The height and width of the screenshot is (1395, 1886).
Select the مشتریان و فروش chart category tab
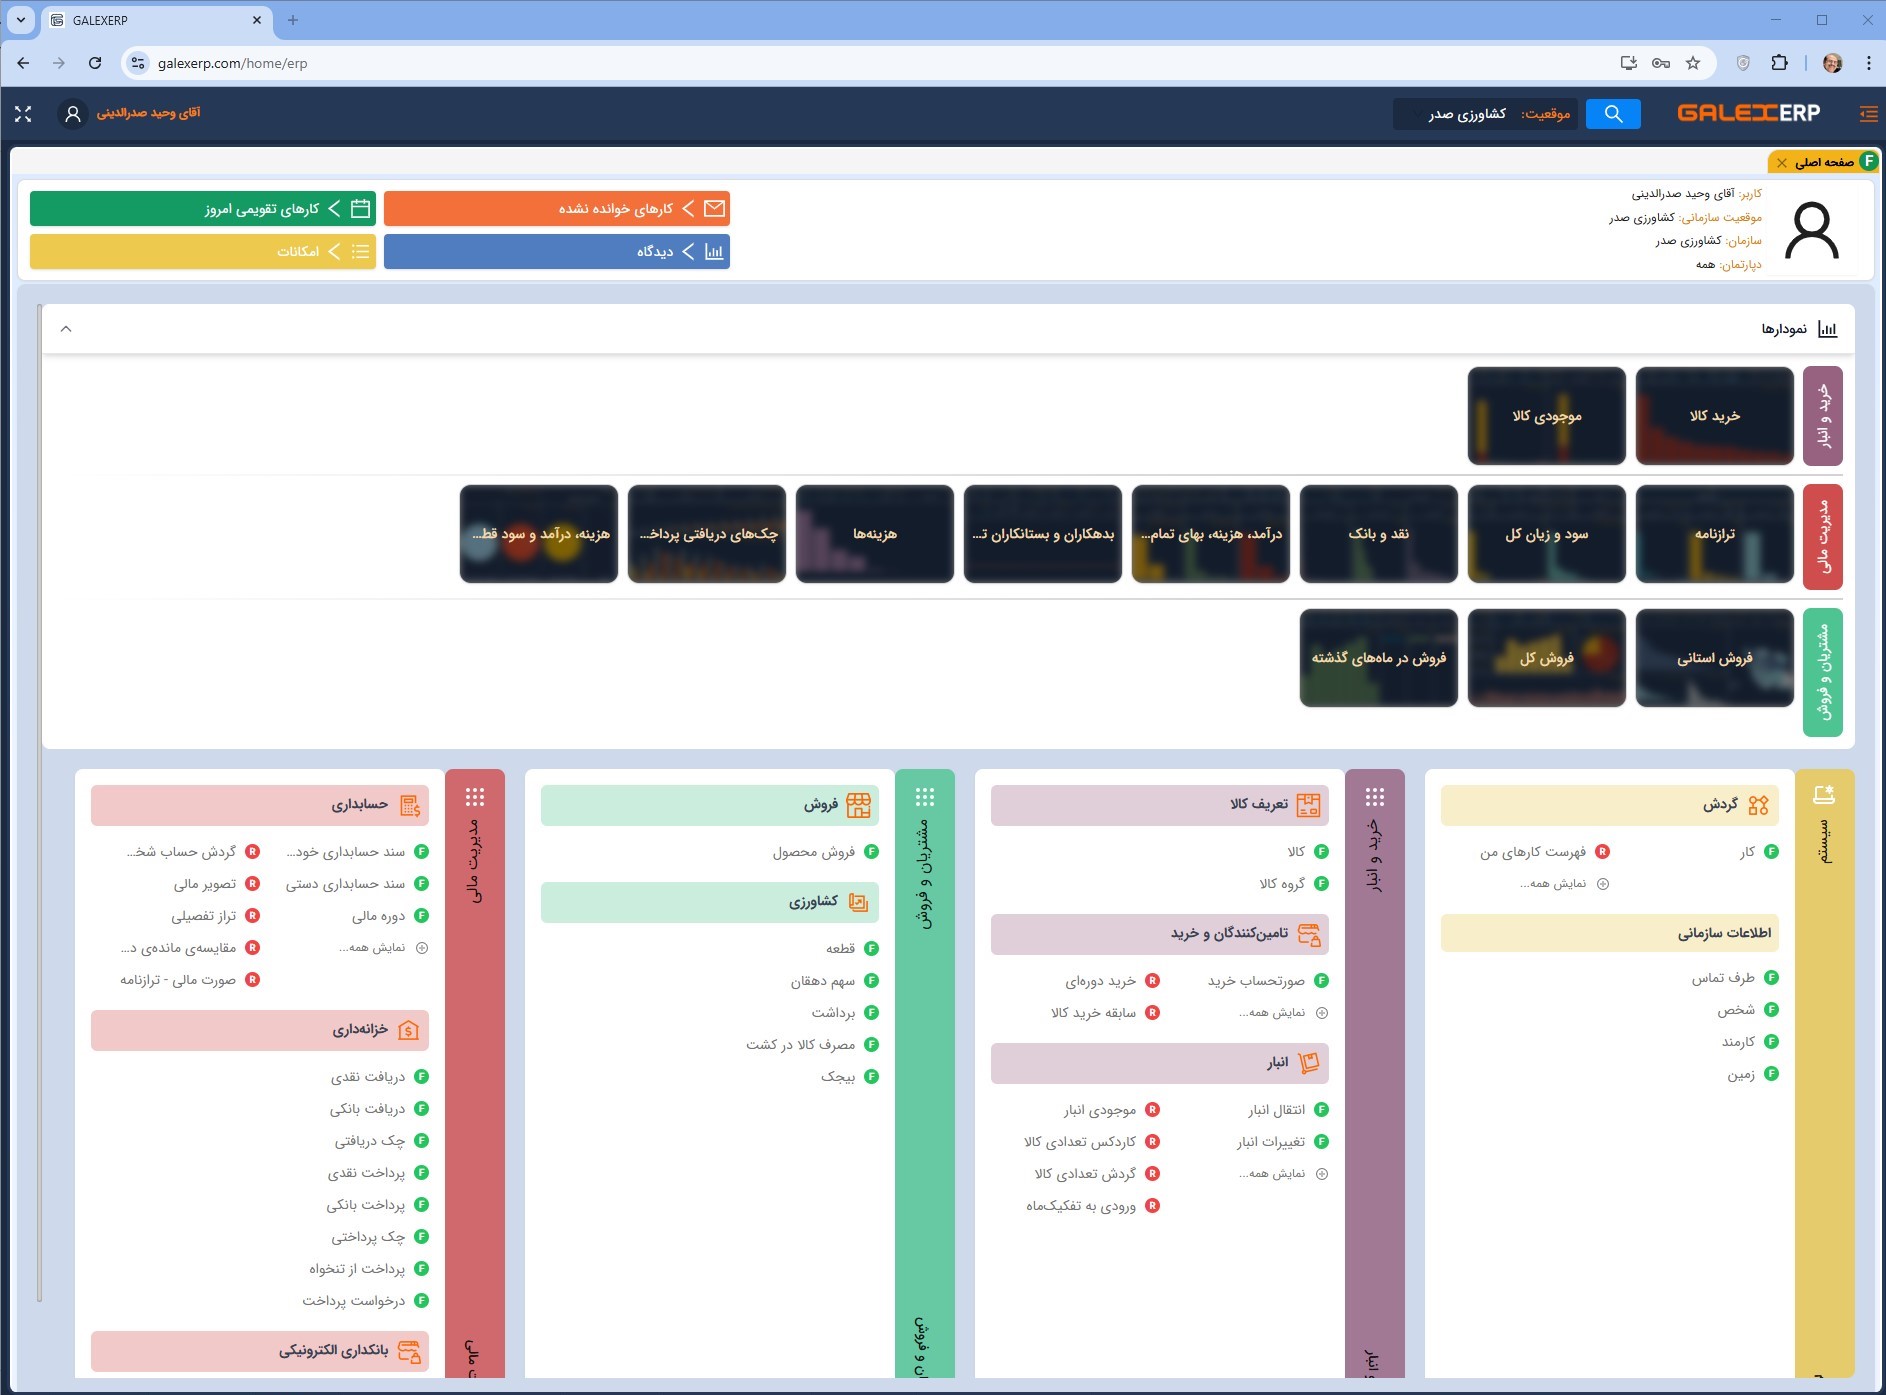(1823, 672)
